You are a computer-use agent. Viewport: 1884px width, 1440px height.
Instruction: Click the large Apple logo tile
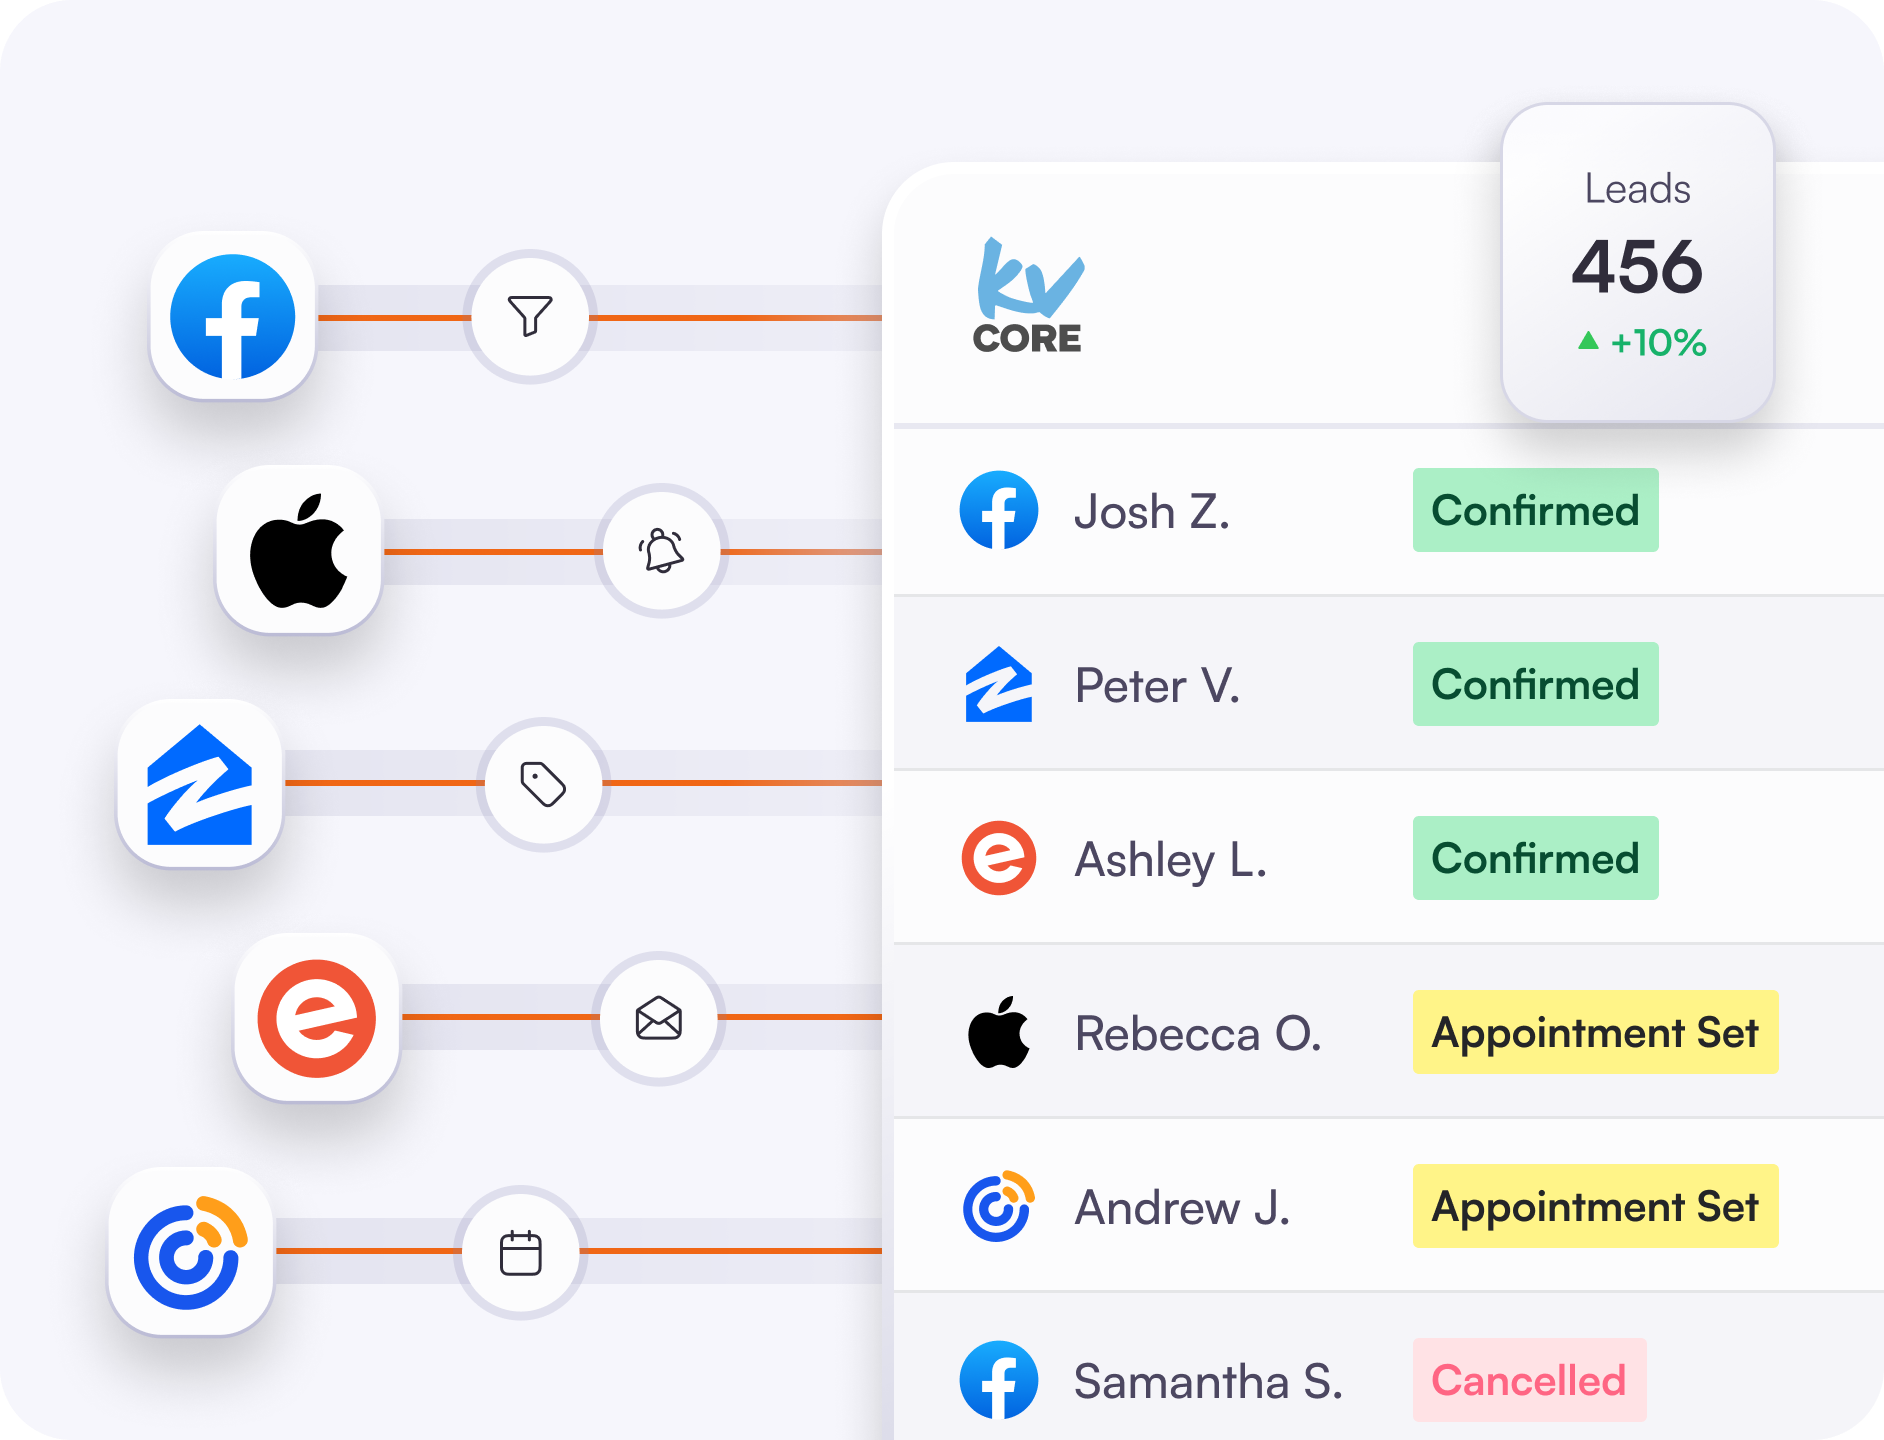click(x=299, y=550)
